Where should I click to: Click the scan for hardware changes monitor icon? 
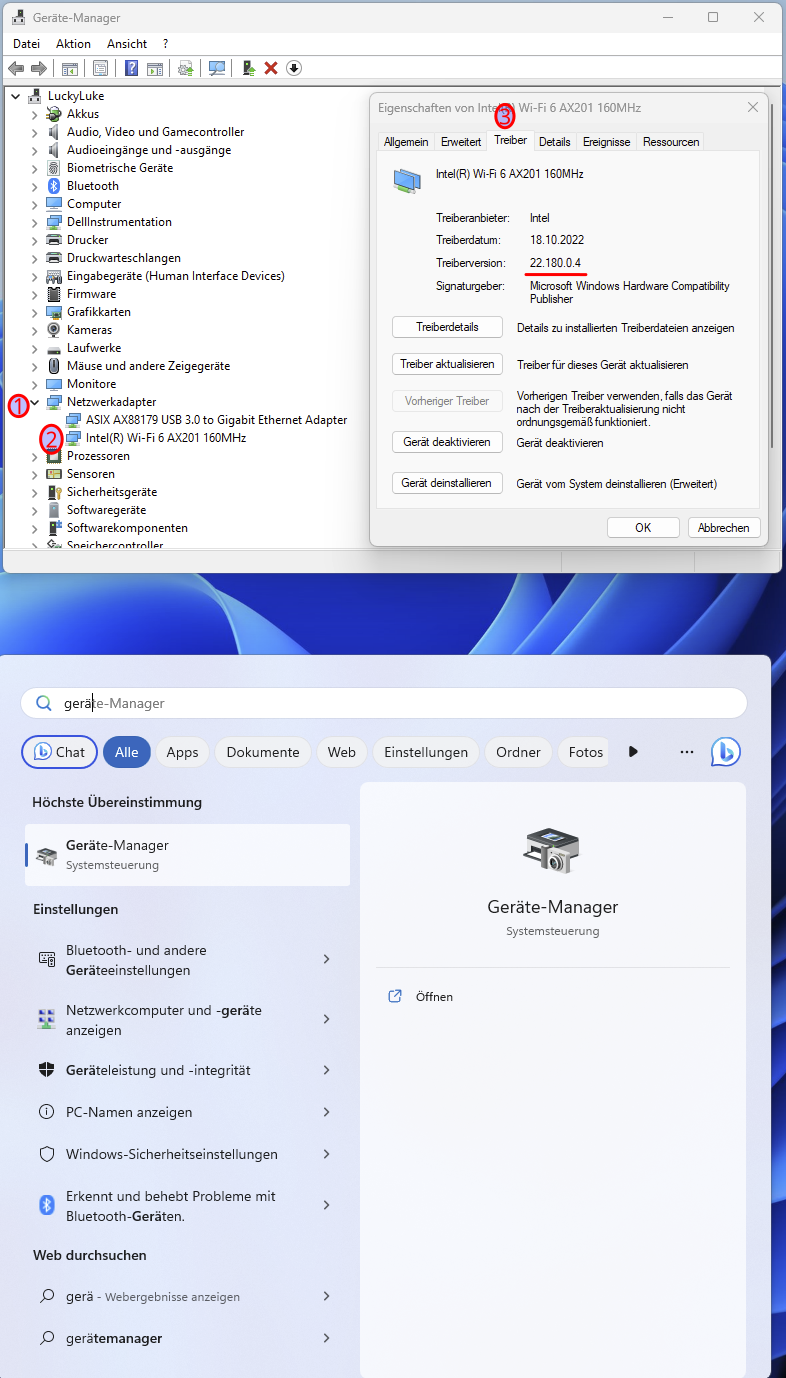(x=216, y=68)
